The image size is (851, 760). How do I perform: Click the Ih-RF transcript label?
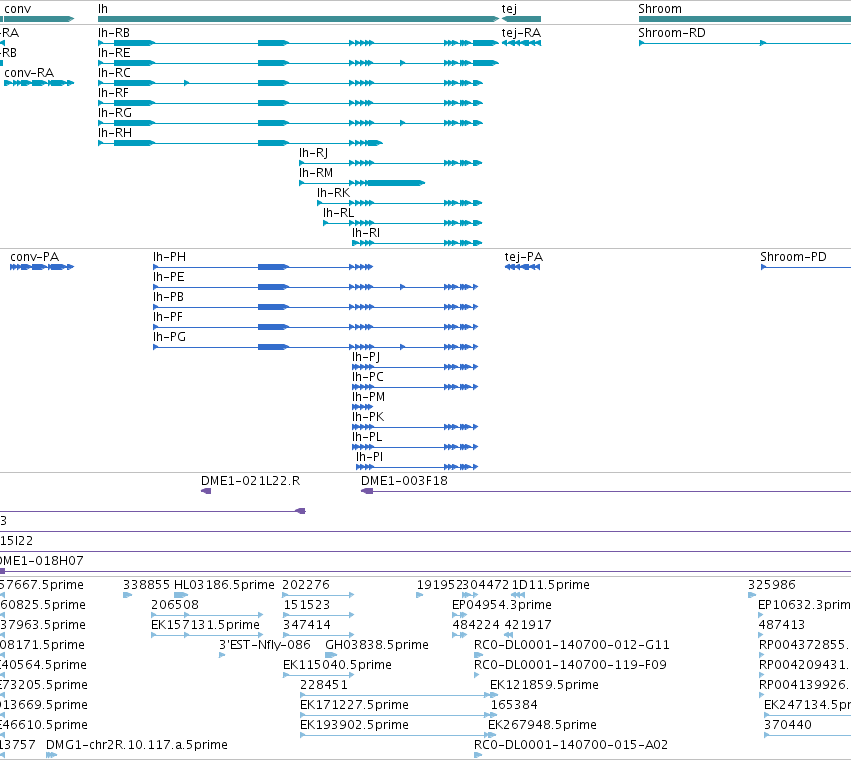(x=113, y=93)
